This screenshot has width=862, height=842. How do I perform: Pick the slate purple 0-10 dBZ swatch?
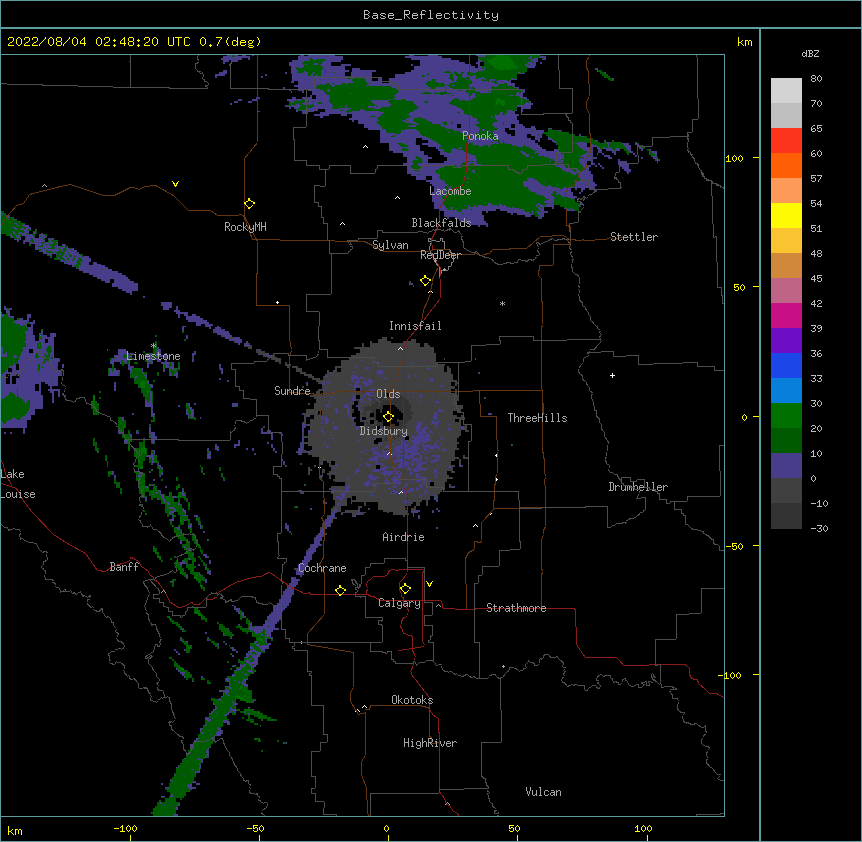point(786,466)
